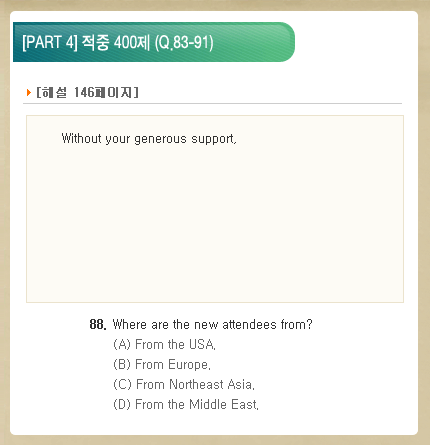Click the question number 88
The image size is (430, 445).
pyautogui.click(x=98, y=324)
